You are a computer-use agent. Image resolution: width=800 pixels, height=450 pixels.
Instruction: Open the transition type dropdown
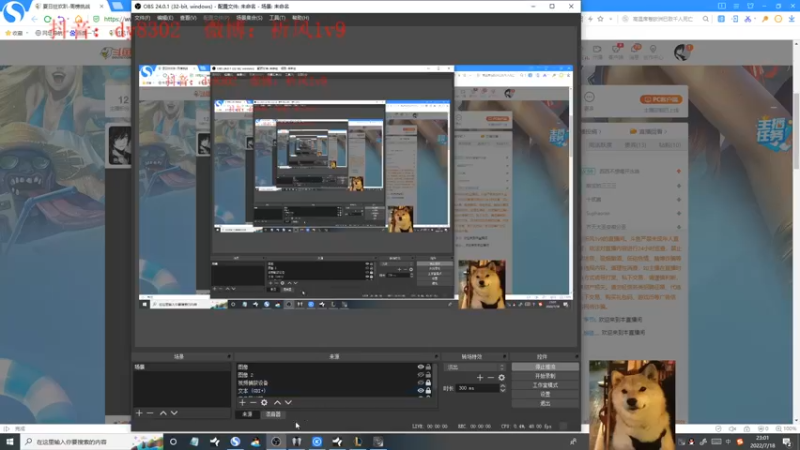pyautogui.click(x=475, y=367)
